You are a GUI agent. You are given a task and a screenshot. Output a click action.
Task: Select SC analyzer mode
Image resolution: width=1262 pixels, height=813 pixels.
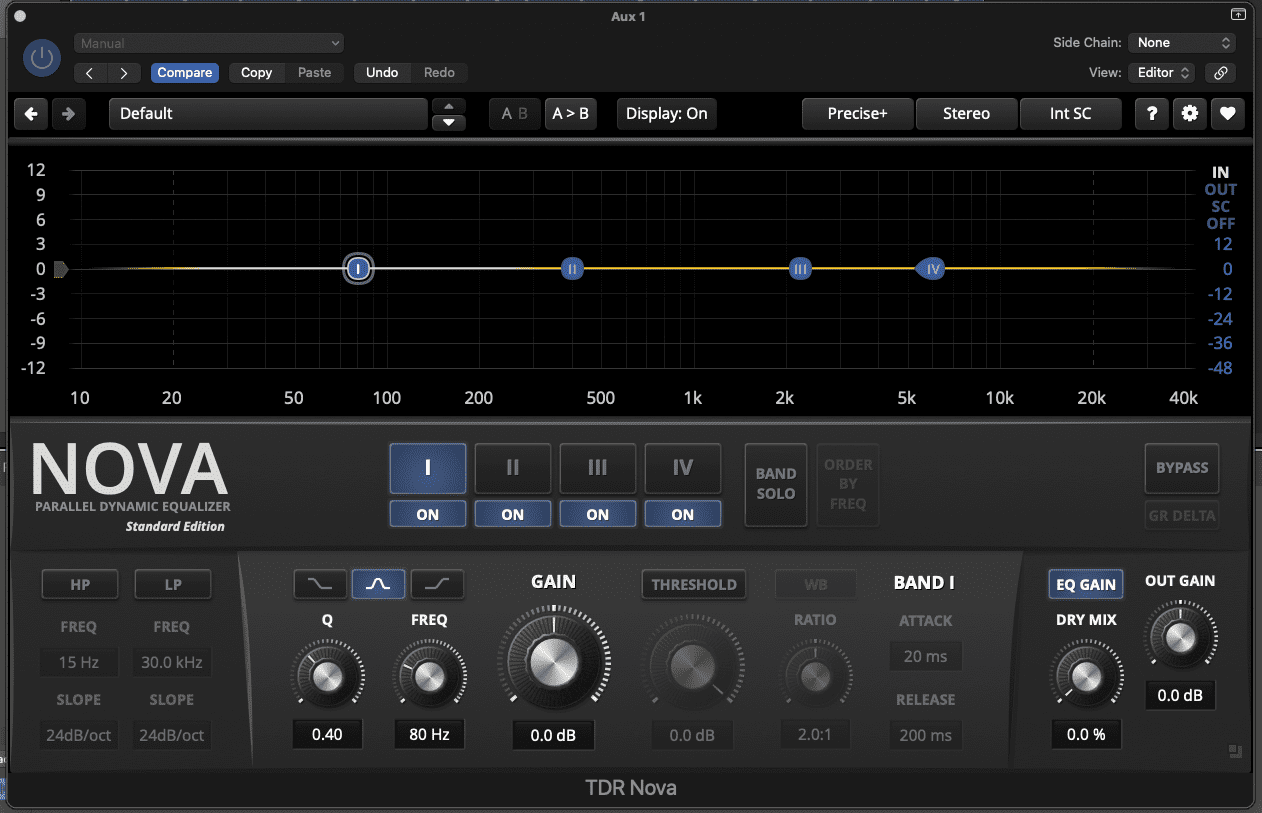pos(1220,207)
